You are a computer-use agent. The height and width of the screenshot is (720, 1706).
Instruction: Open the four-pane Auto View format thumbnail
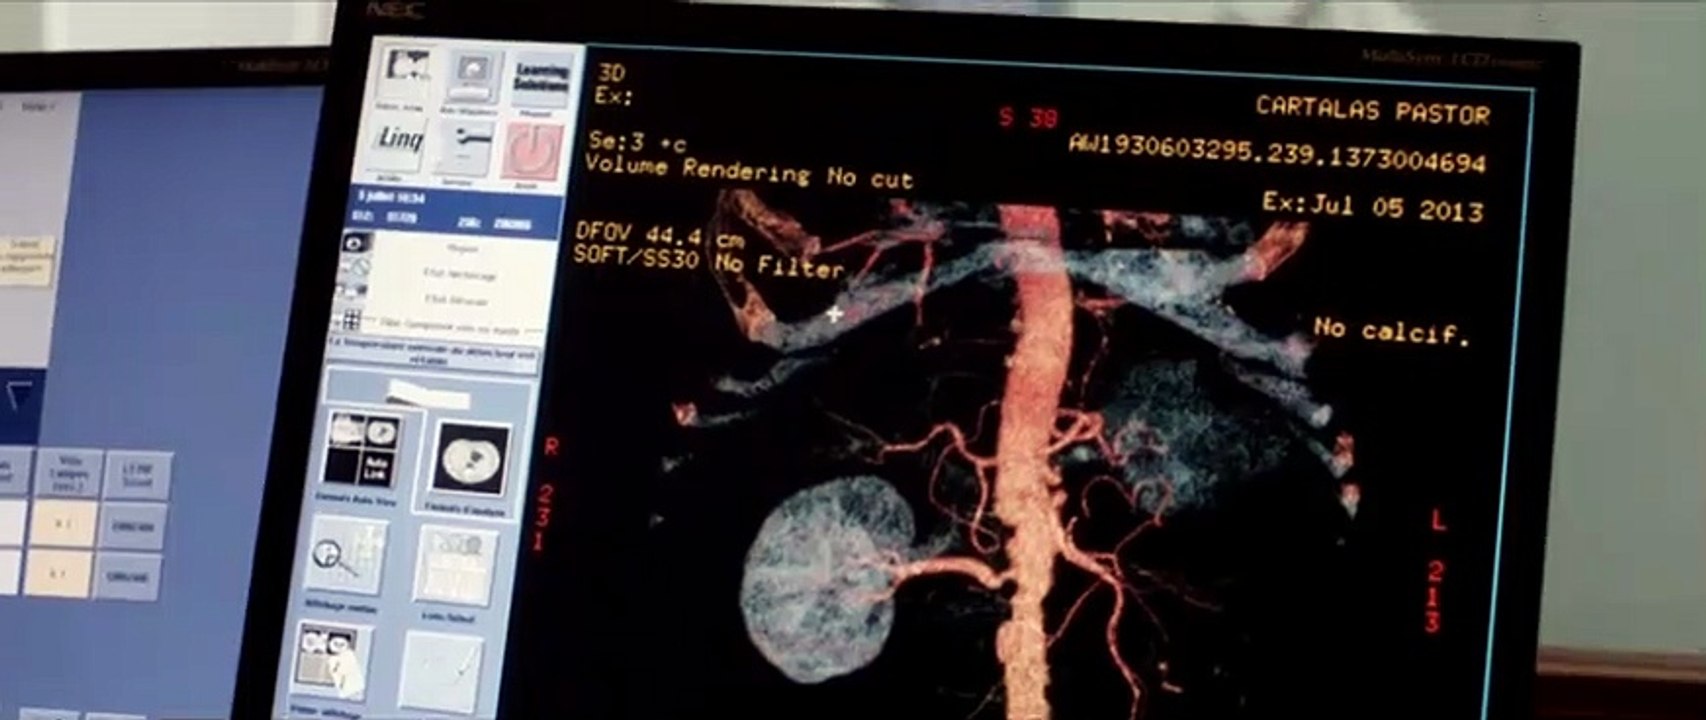362,451
